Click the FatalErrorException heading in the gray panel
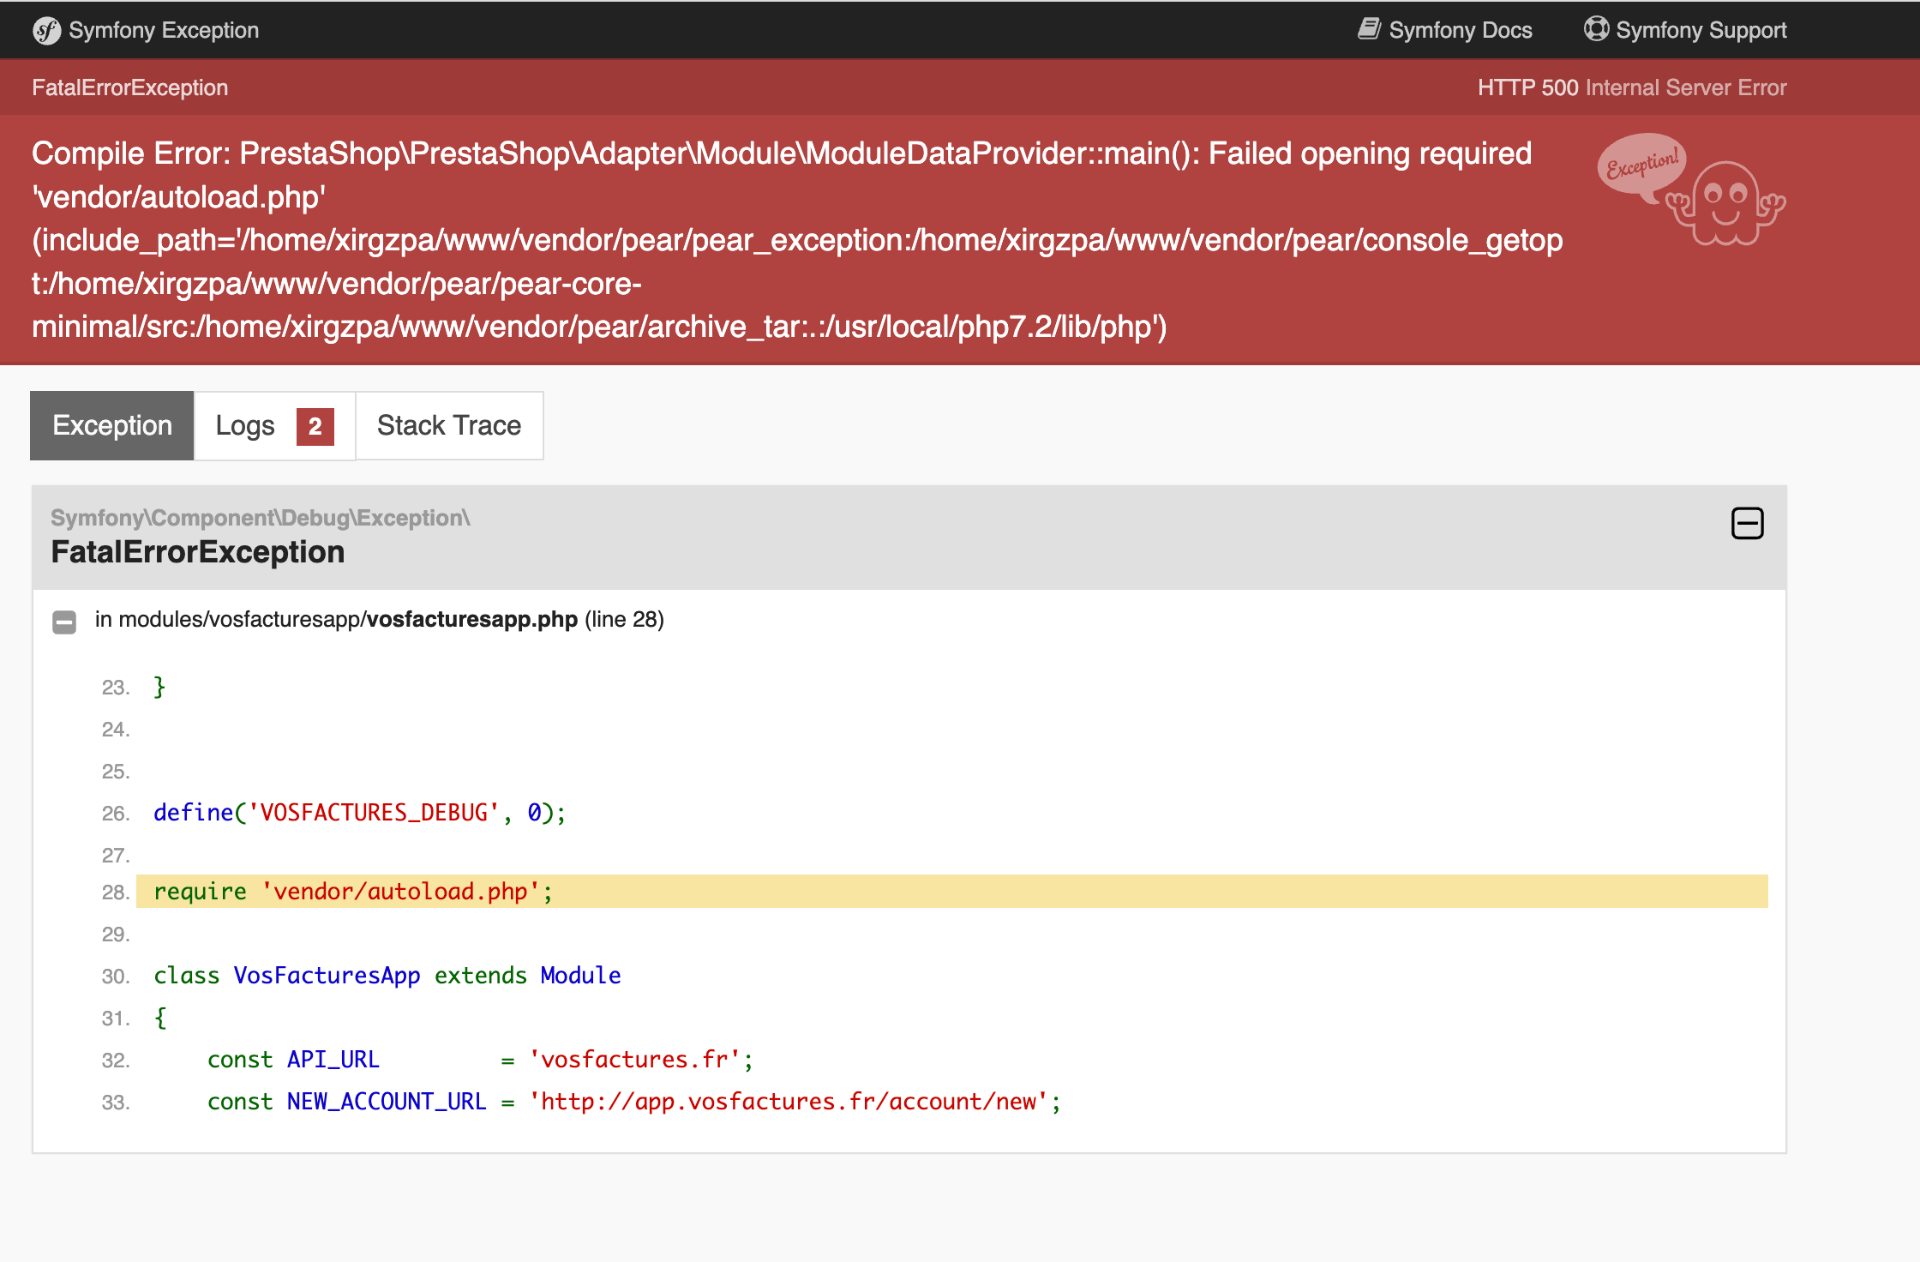This screenshot has width=1920, height=1262. (x=198, y=552)
